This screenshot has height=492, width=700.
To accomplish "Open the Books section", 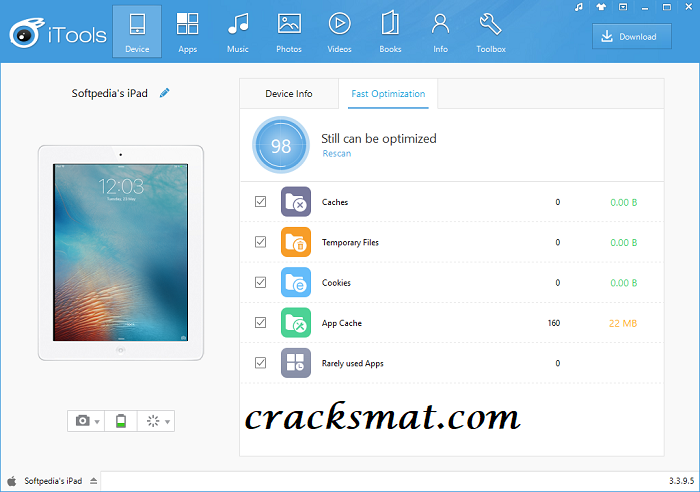I will click(x=390, y=32).
